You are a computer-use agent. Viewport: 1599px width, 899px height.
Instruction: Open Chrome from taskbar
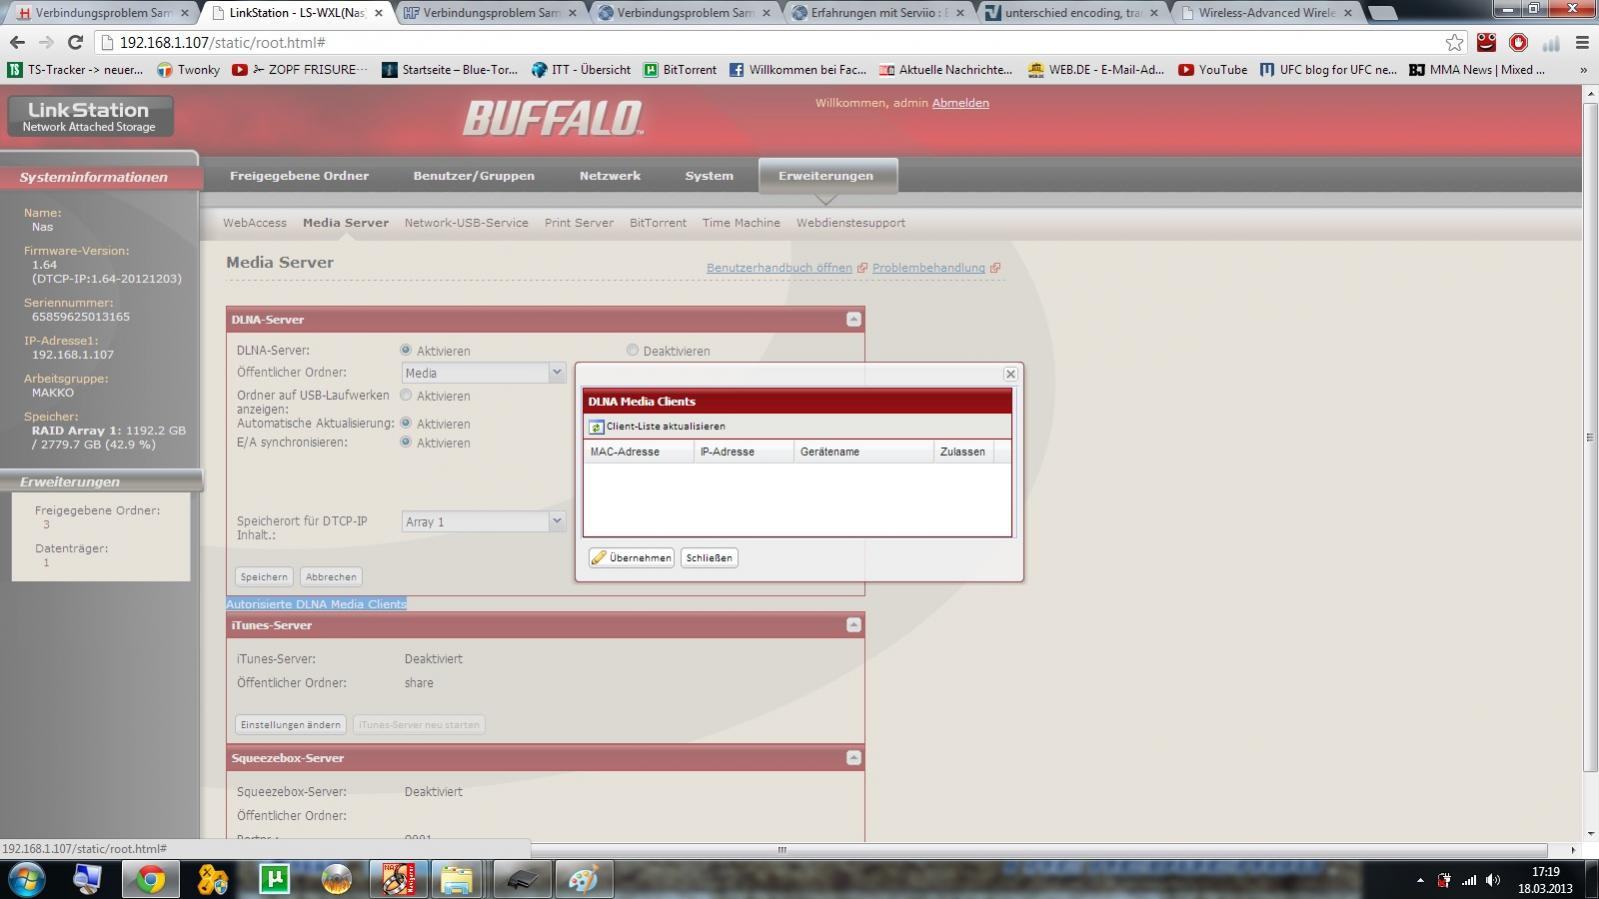pos(151,879)
